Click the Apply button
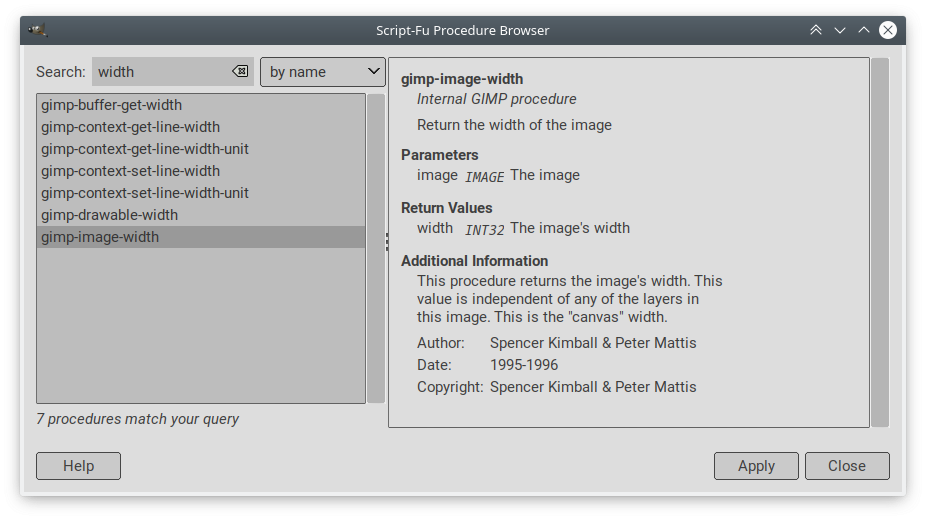The height and width of the screenshot is (520, 926). tap(756, 466)
